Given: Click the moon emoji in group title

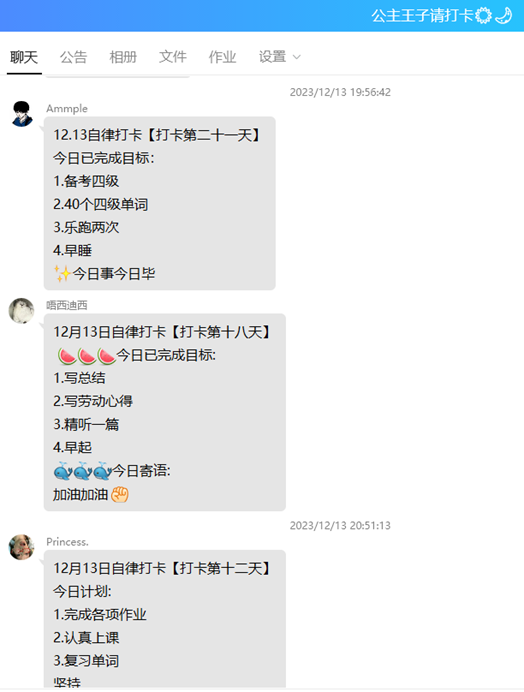Looking at the screenshot, I should [x=503, y=15].
